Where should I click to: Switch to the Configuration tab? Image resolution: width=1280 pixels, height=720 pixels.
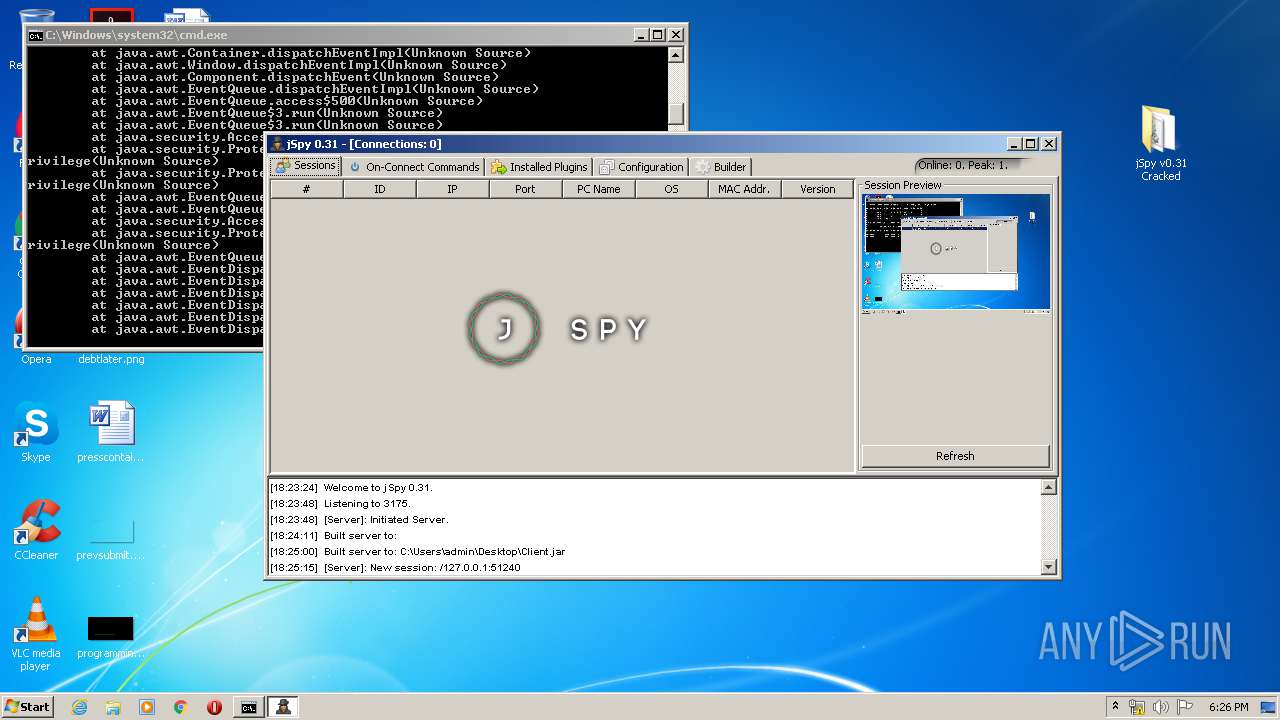641,167
